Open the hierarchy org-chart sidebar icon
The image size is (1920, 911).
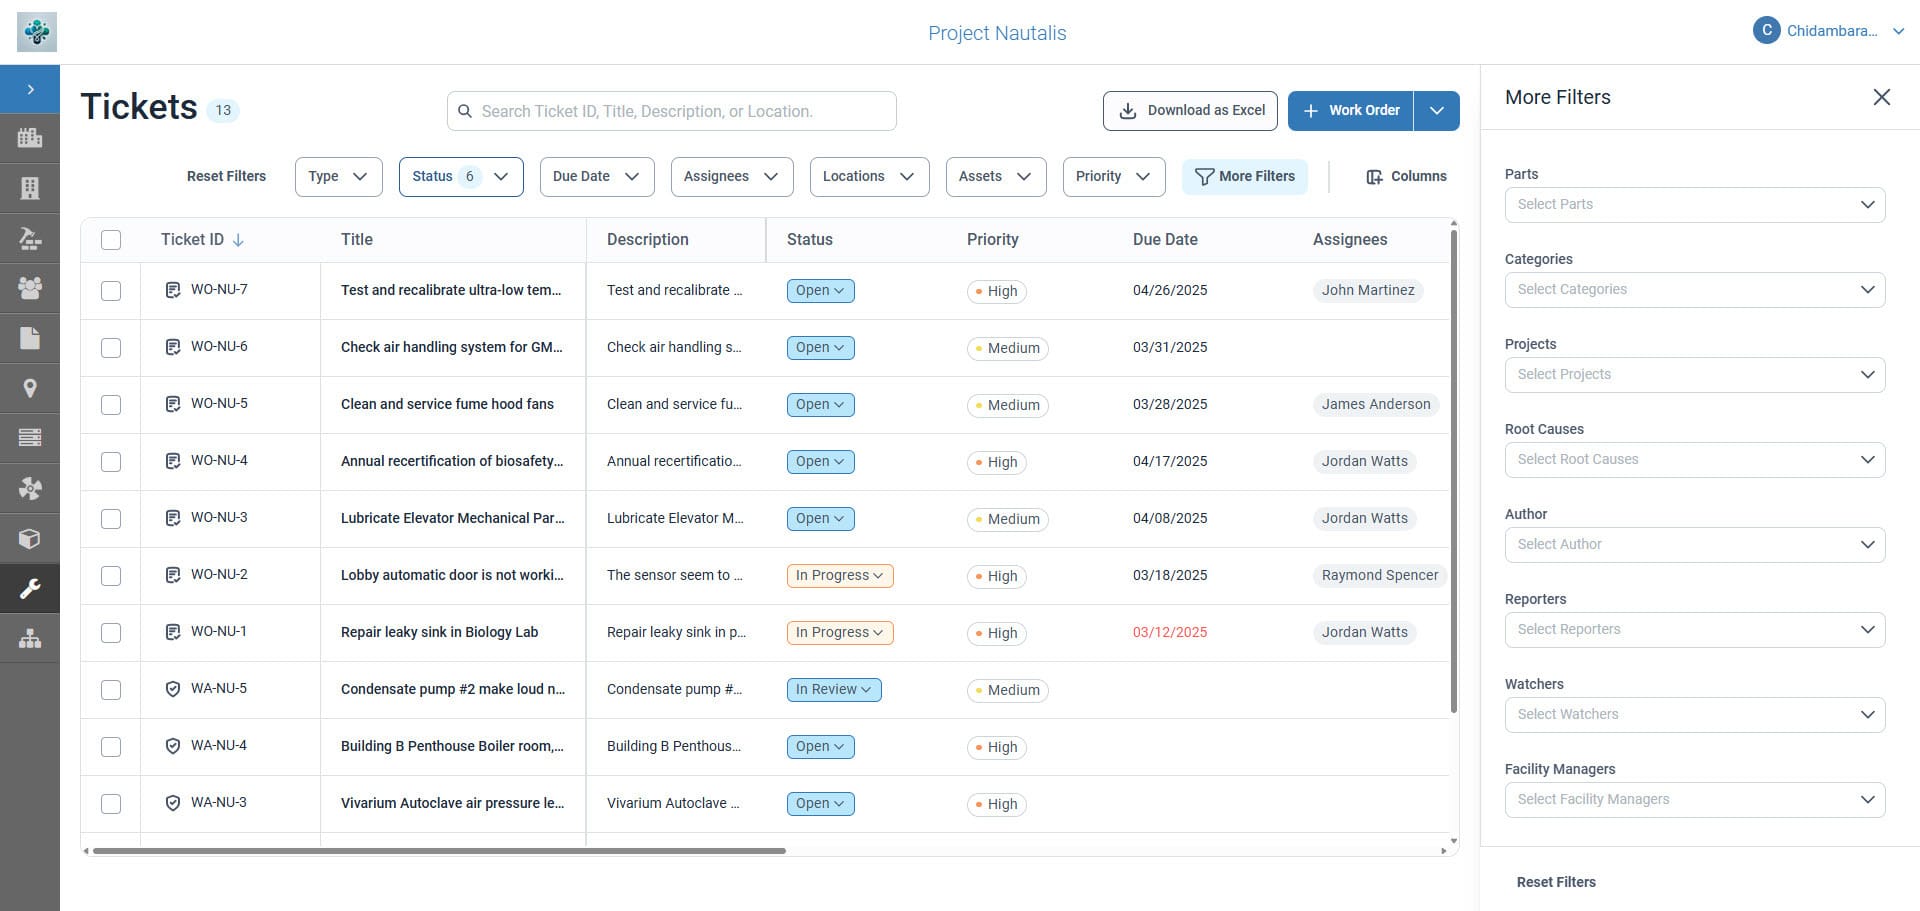click(x=30, y=638)
